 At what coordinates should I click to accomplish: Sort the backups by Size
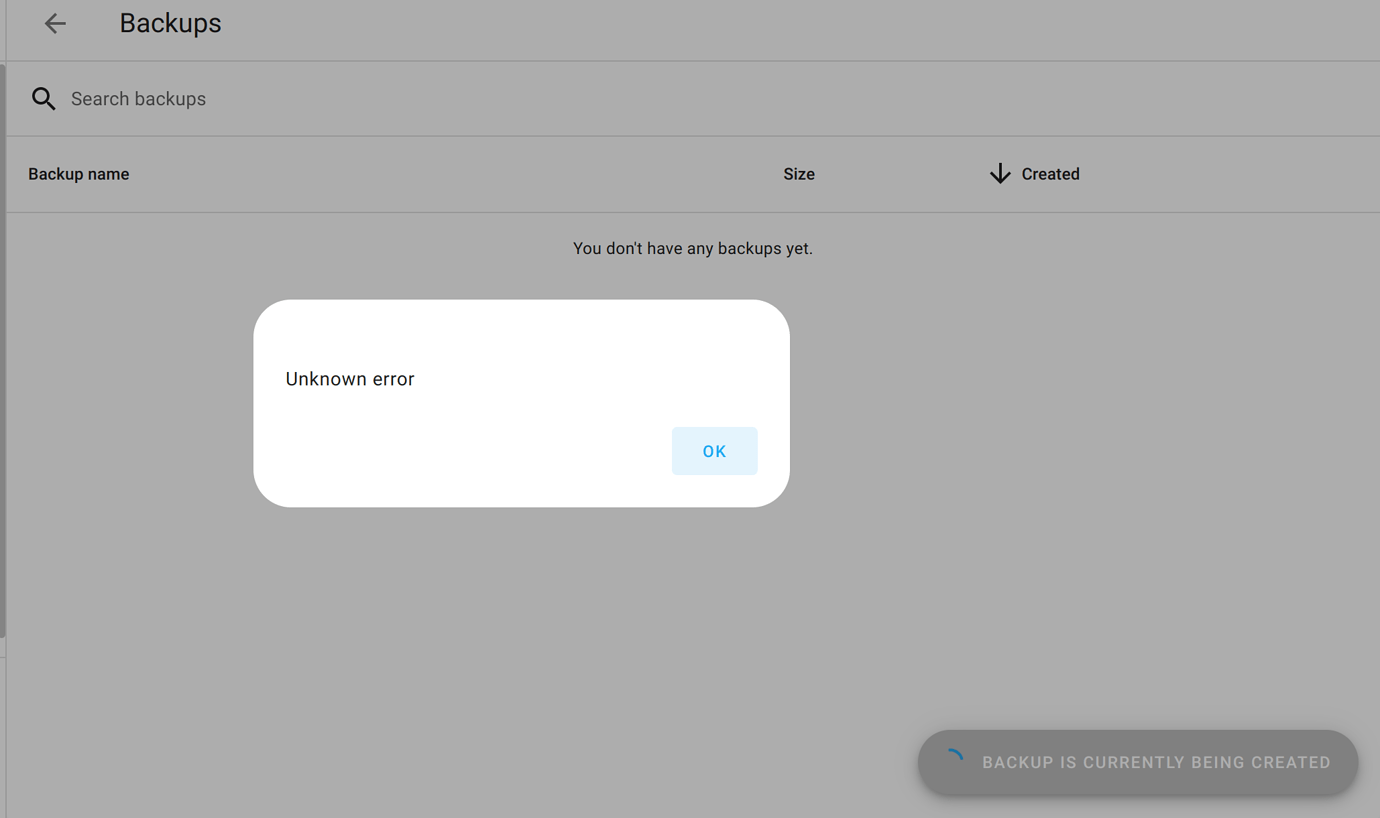click(799, 173)
